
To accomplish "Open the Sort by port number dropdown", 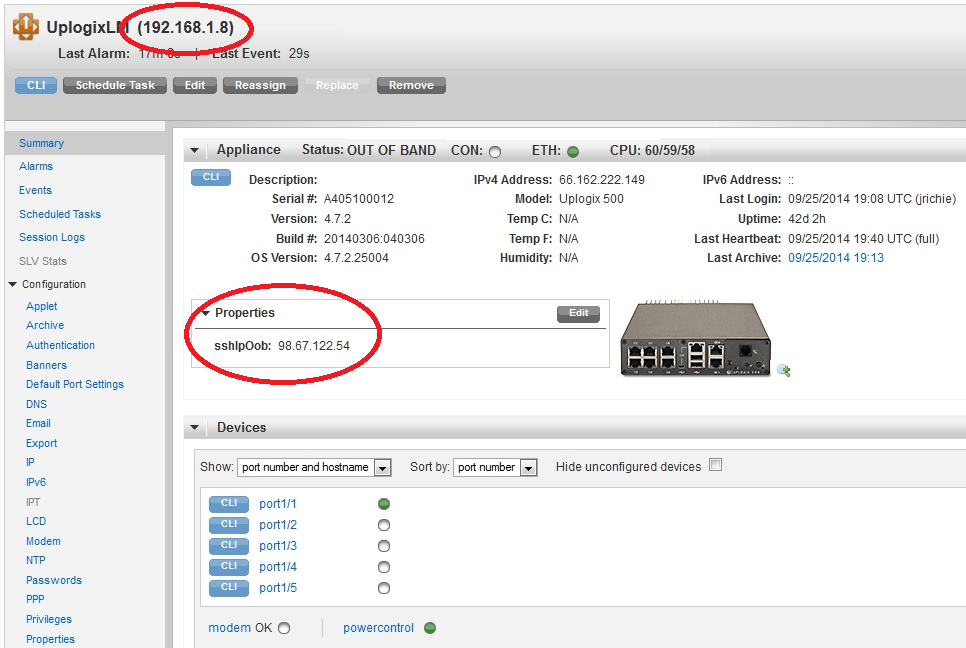I will pos(496,467).
